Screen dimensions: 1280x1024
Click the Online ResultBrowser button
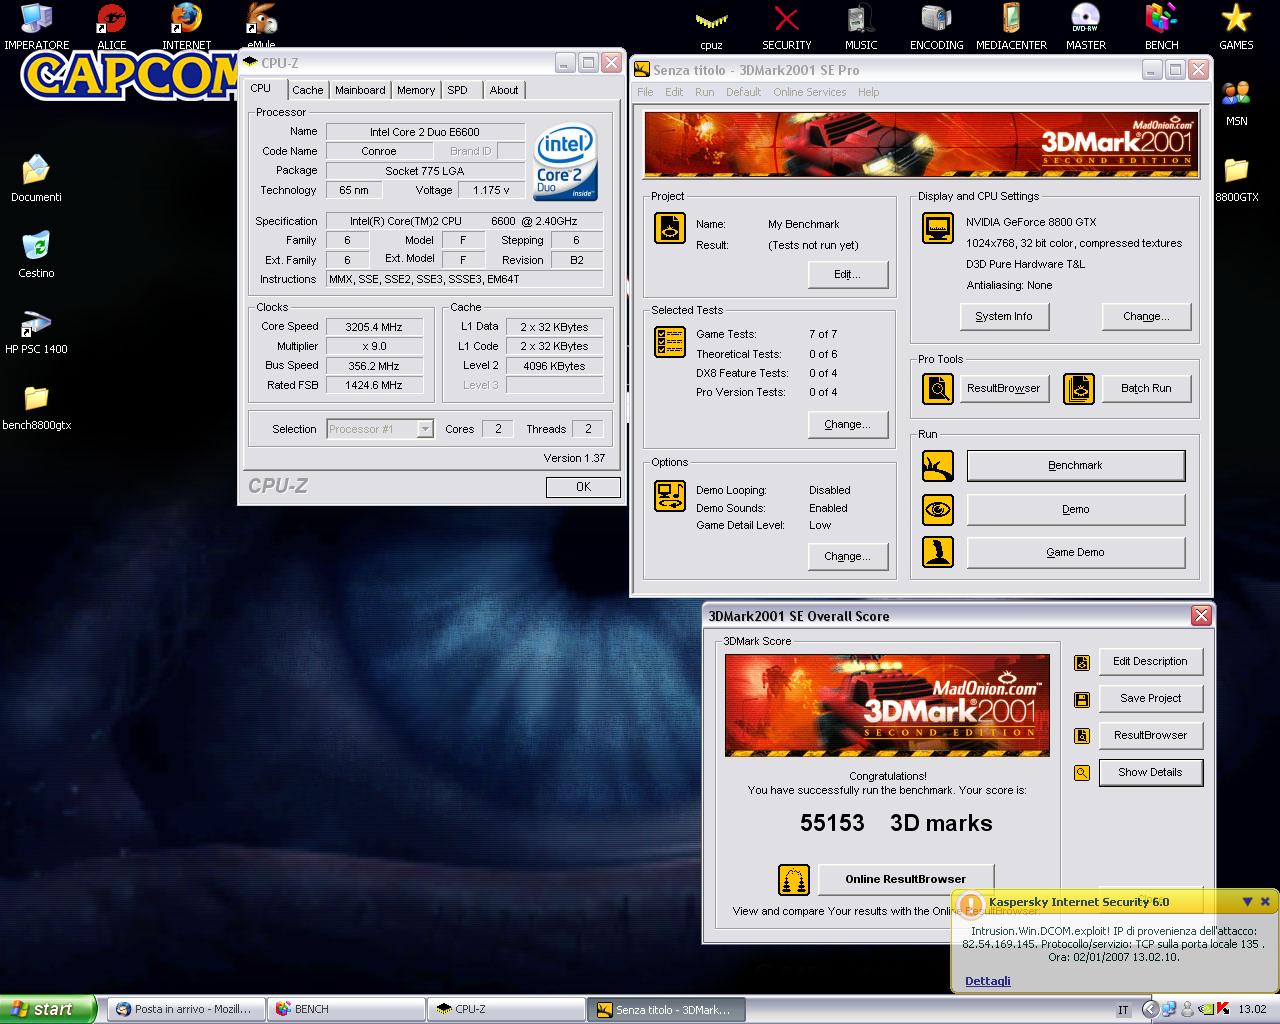point(906,879)
